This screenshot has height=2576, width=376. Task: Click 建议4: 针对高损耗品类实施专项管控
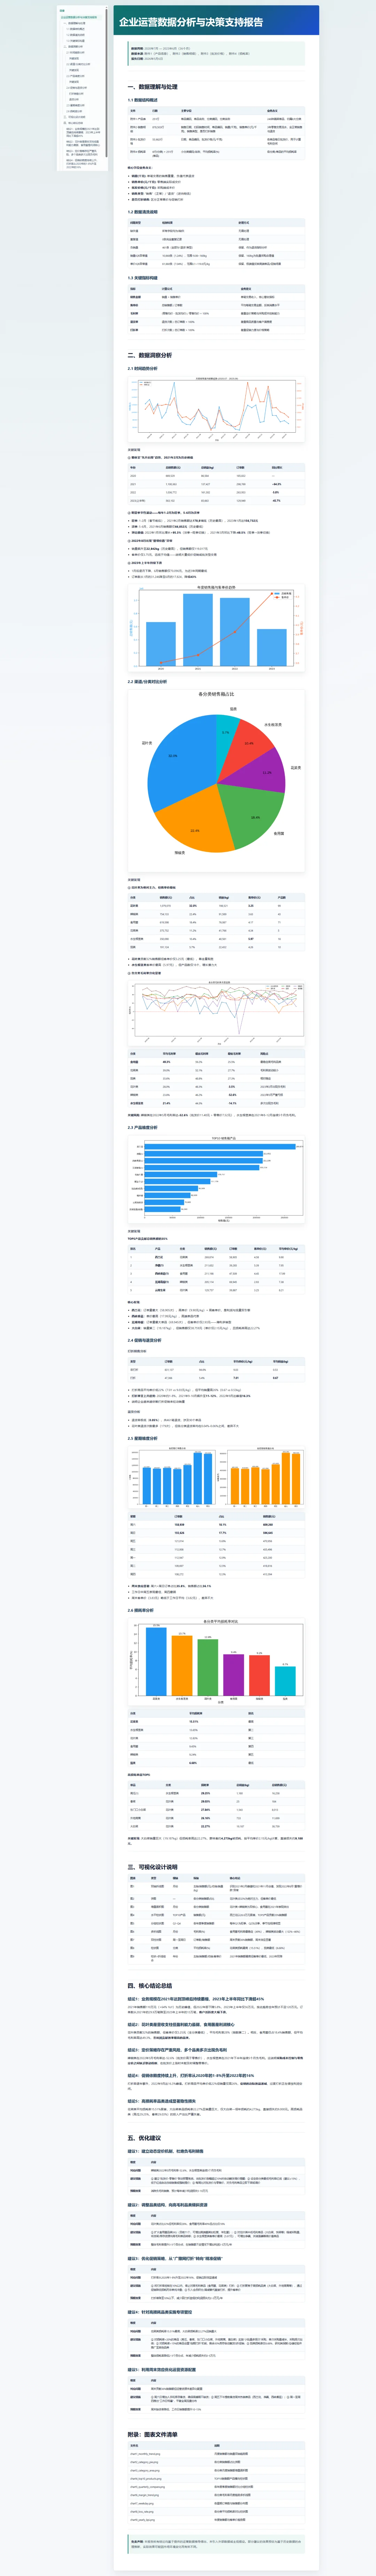[160, 2312]
